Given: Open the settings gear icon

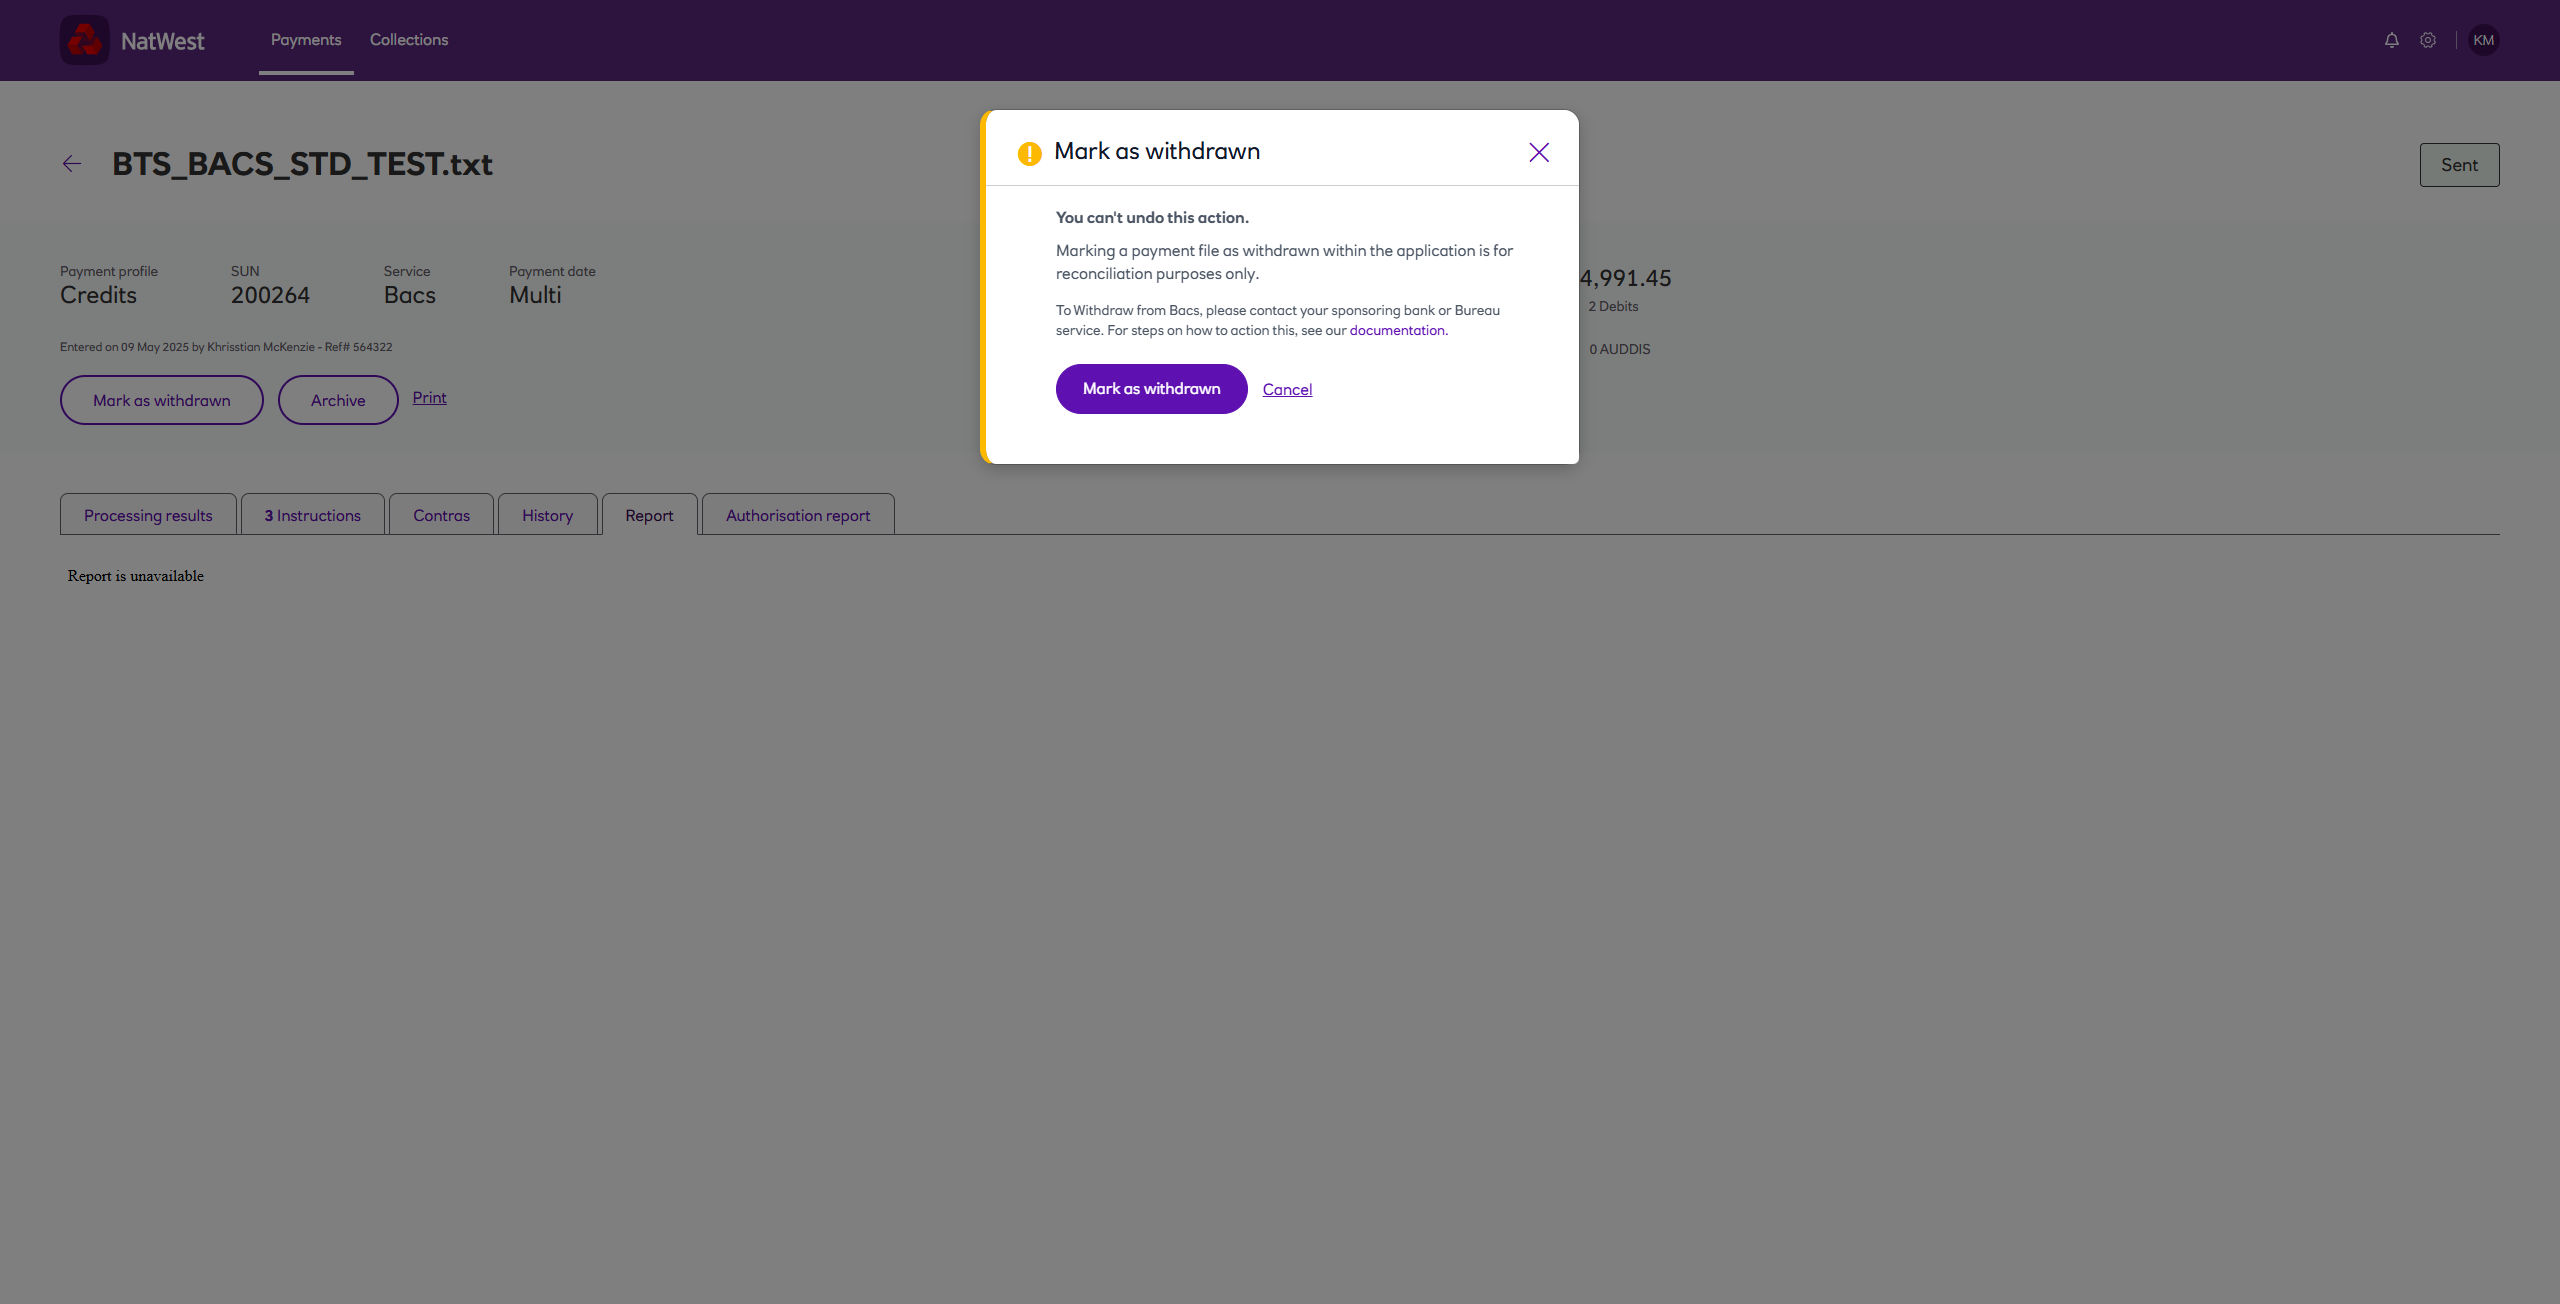Looking at the screenshot, I should tap(2428, 40).
